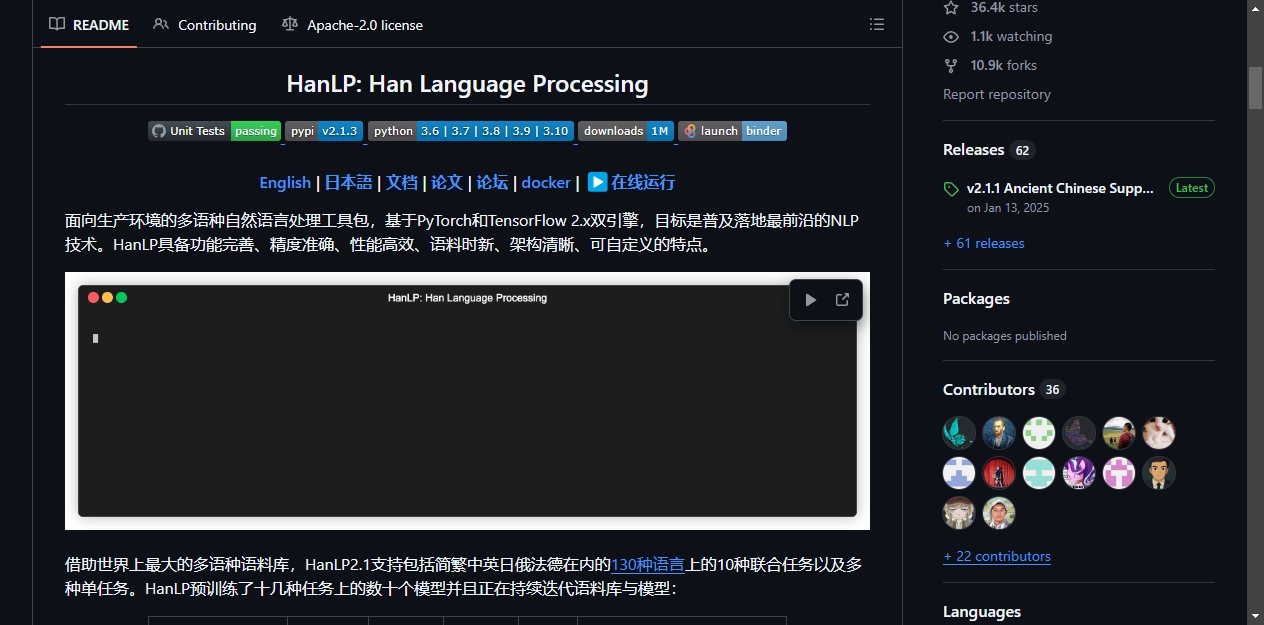
Task: Show the + 22 contributors link
Action: [x=997, y=556]
